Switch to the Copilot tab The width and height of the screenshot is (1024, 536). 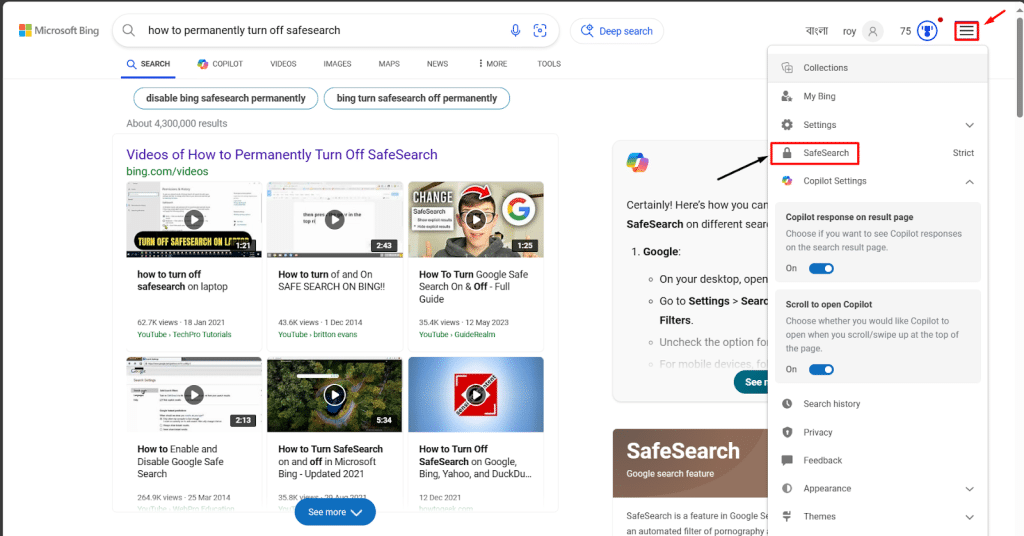[220, 64]
